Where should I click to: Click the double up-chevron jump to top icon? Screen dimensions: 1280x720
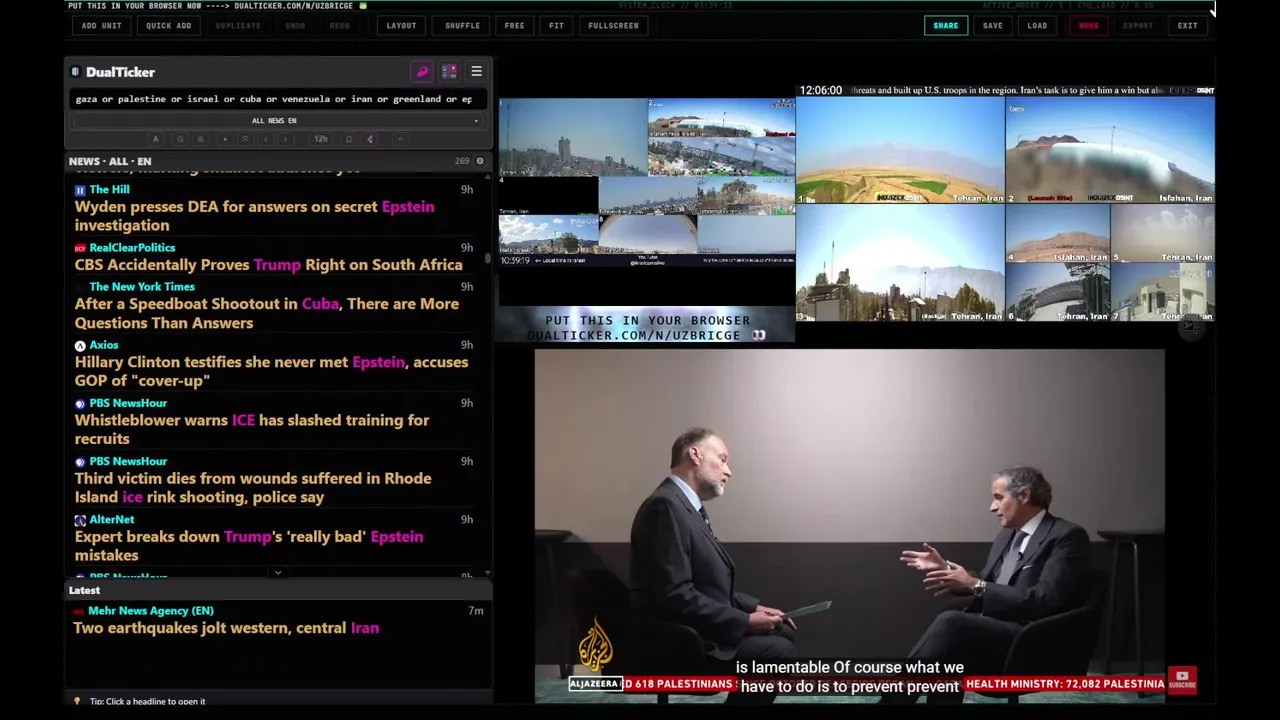(x=245, y=139)
